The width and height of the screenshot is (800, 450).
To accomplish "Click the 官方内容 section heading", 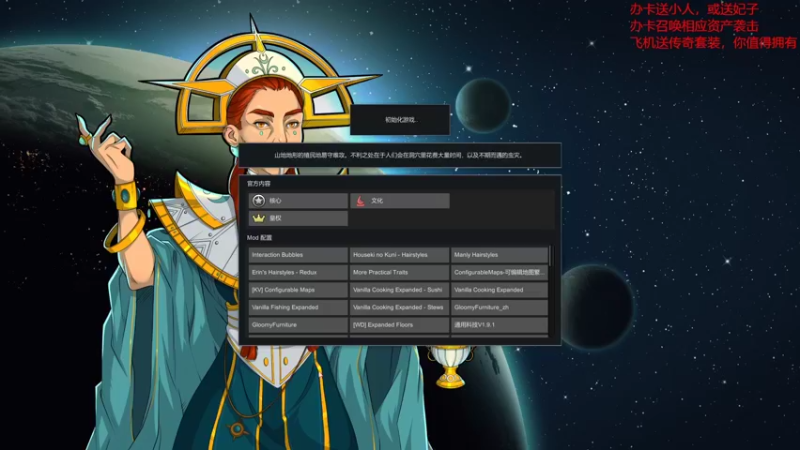I will click(x=259, y=184).
